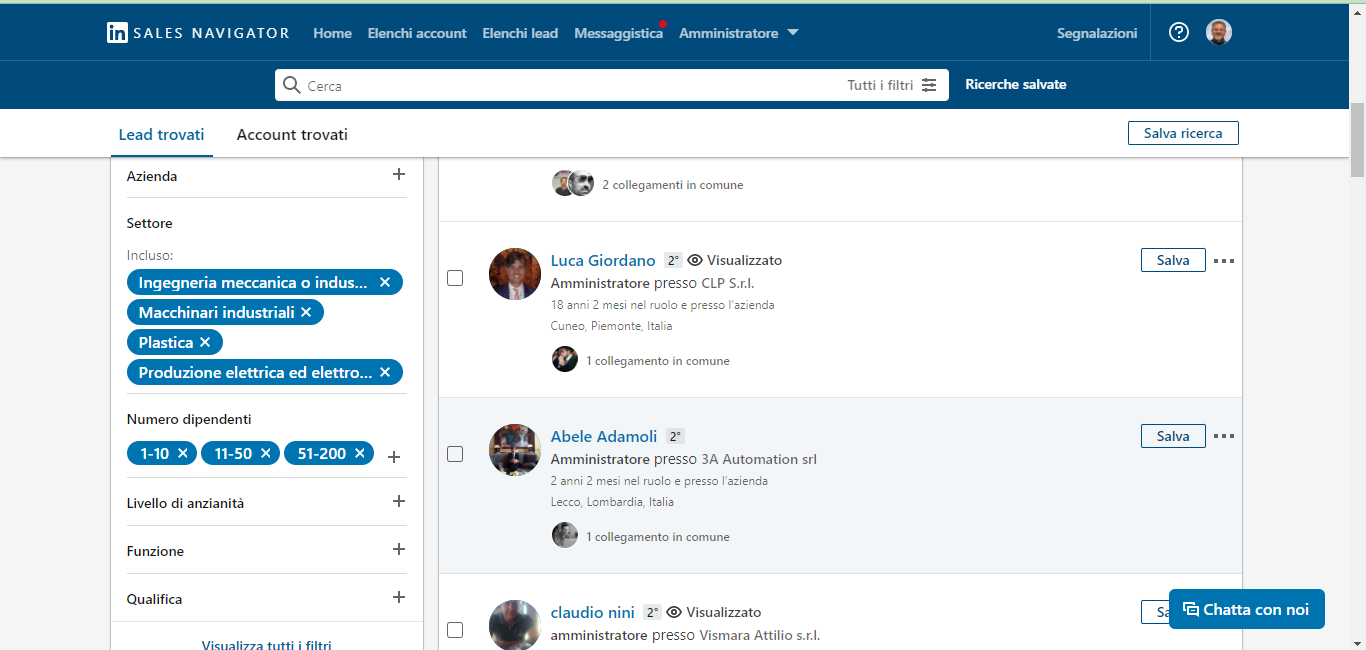1366x650 pixels.
Task: Open more options dots for Luca Giordano
Action: pyautogui.click(x=1224, y=261)
